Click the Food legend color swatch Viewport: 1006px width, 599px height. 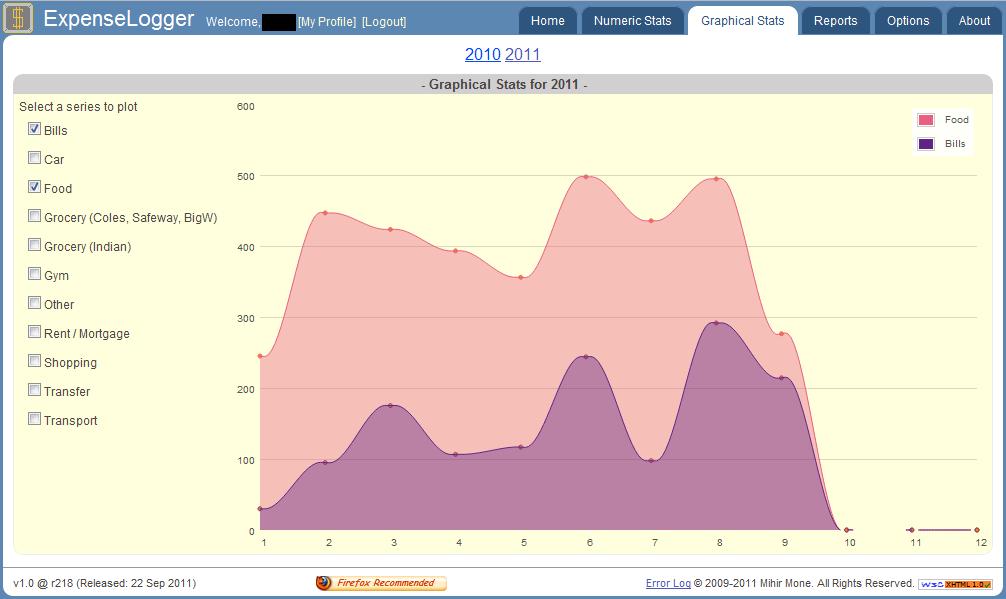click(926, 120)
